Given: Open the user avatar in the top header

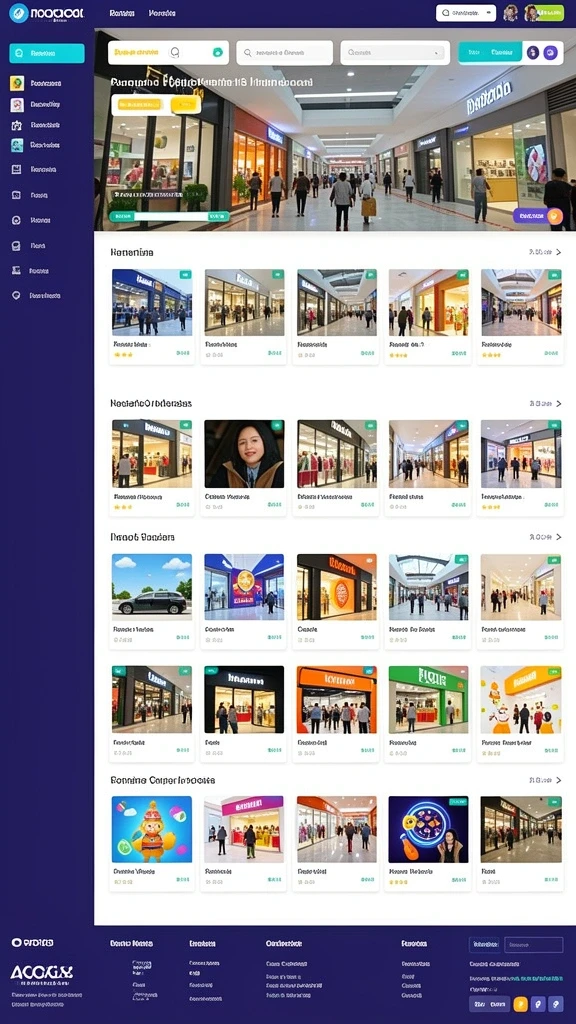Looking at the screenshot, I should pos(510,13).
